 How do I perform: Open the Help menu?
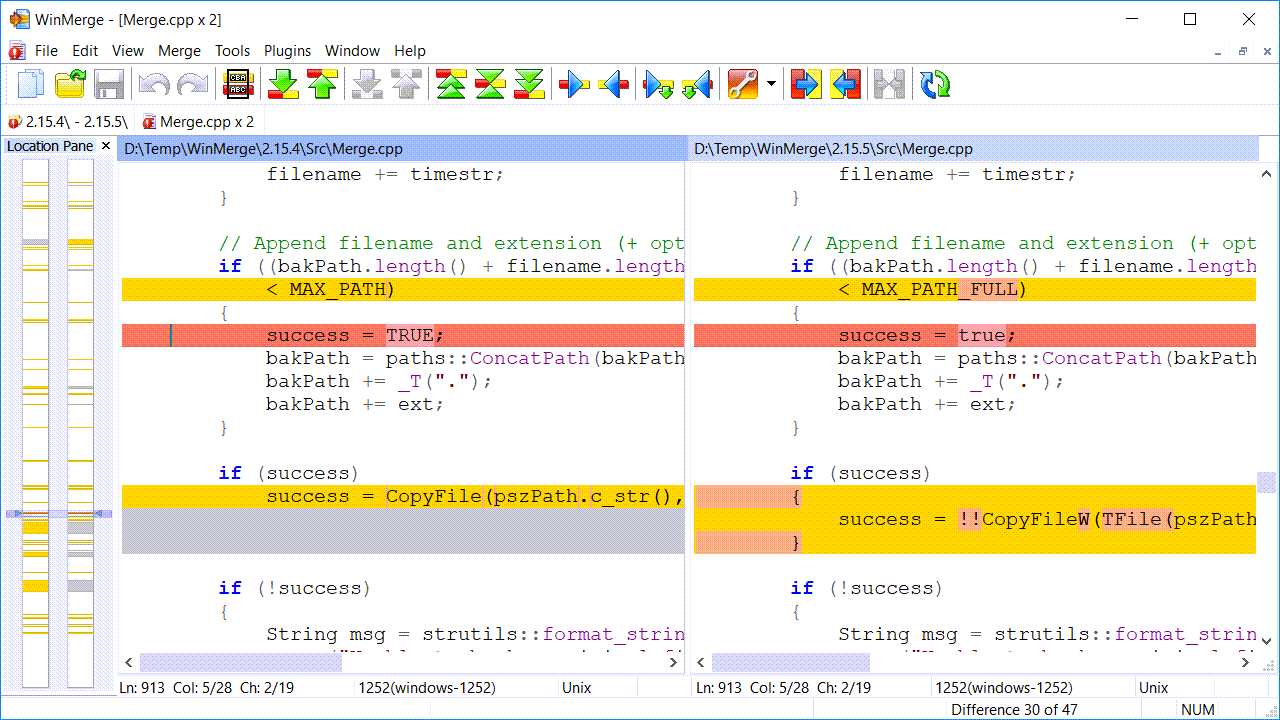coord(410,50)
